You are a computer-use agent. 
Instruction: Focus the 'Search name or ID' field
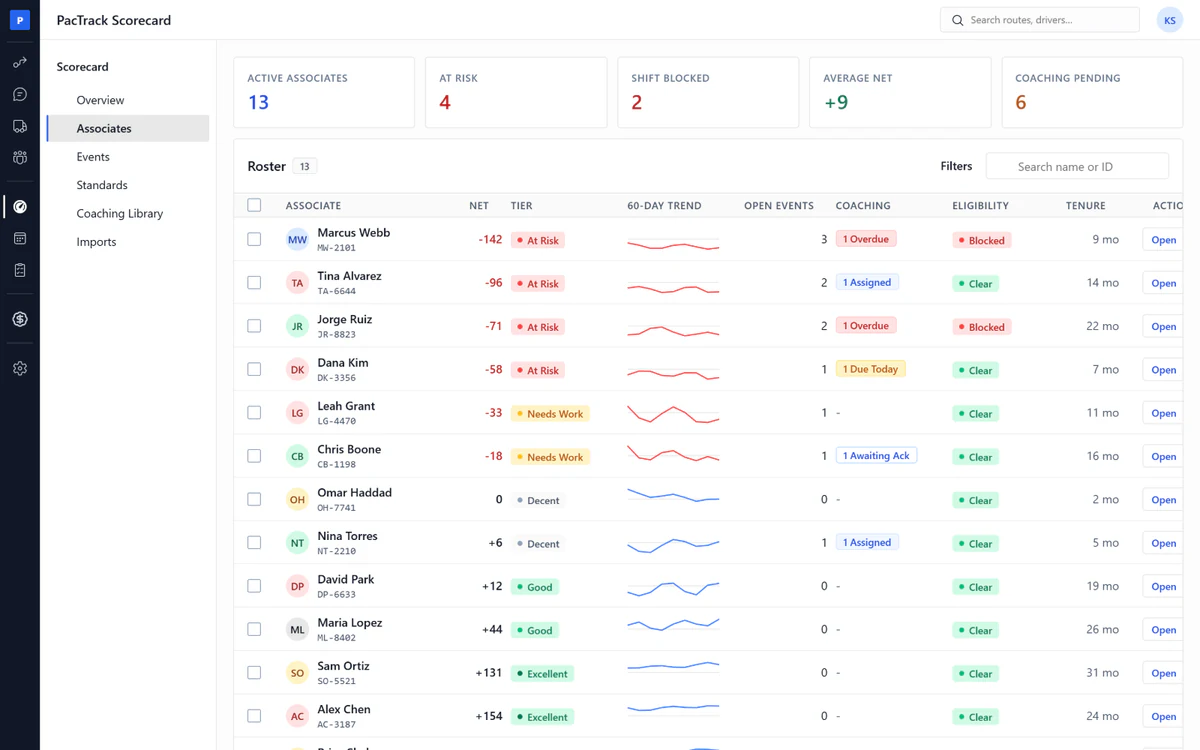[x=1077, y=166]
